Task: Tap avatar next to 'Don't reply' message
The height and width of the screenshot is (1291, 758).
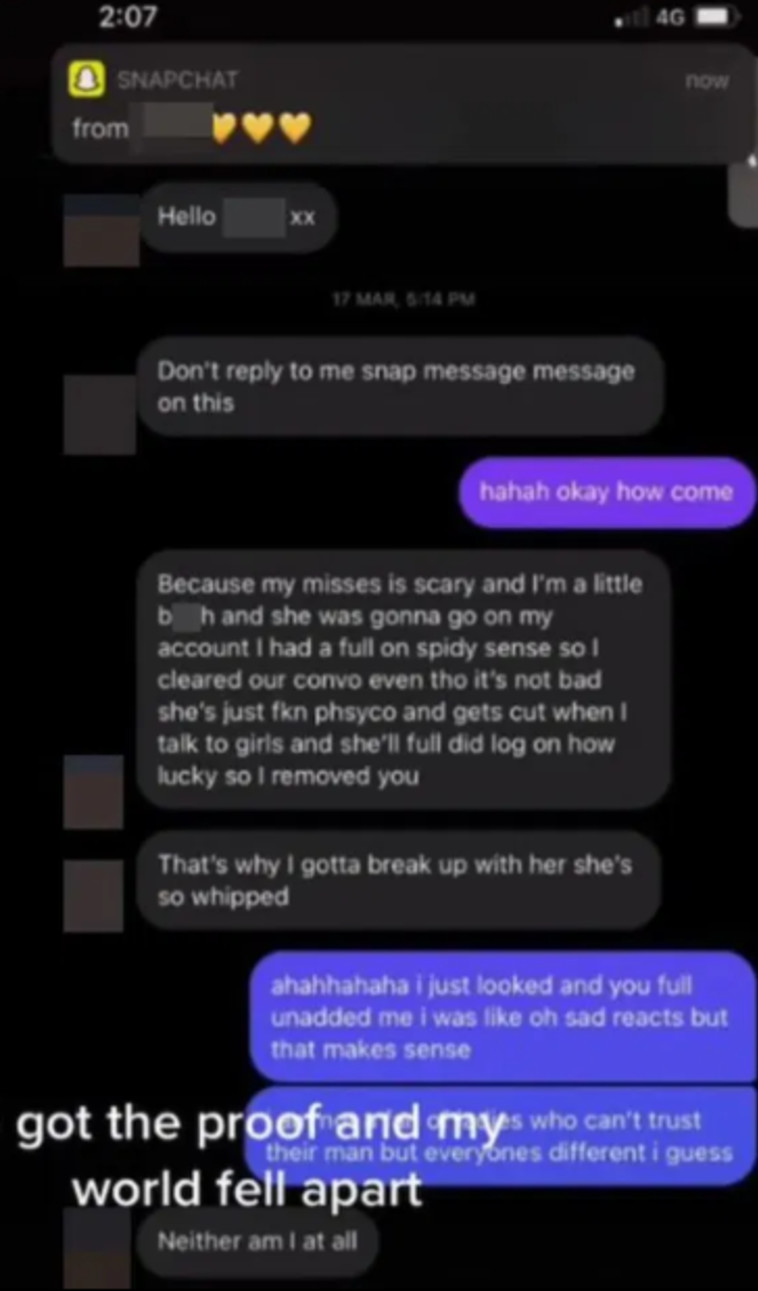Action: 99,414
